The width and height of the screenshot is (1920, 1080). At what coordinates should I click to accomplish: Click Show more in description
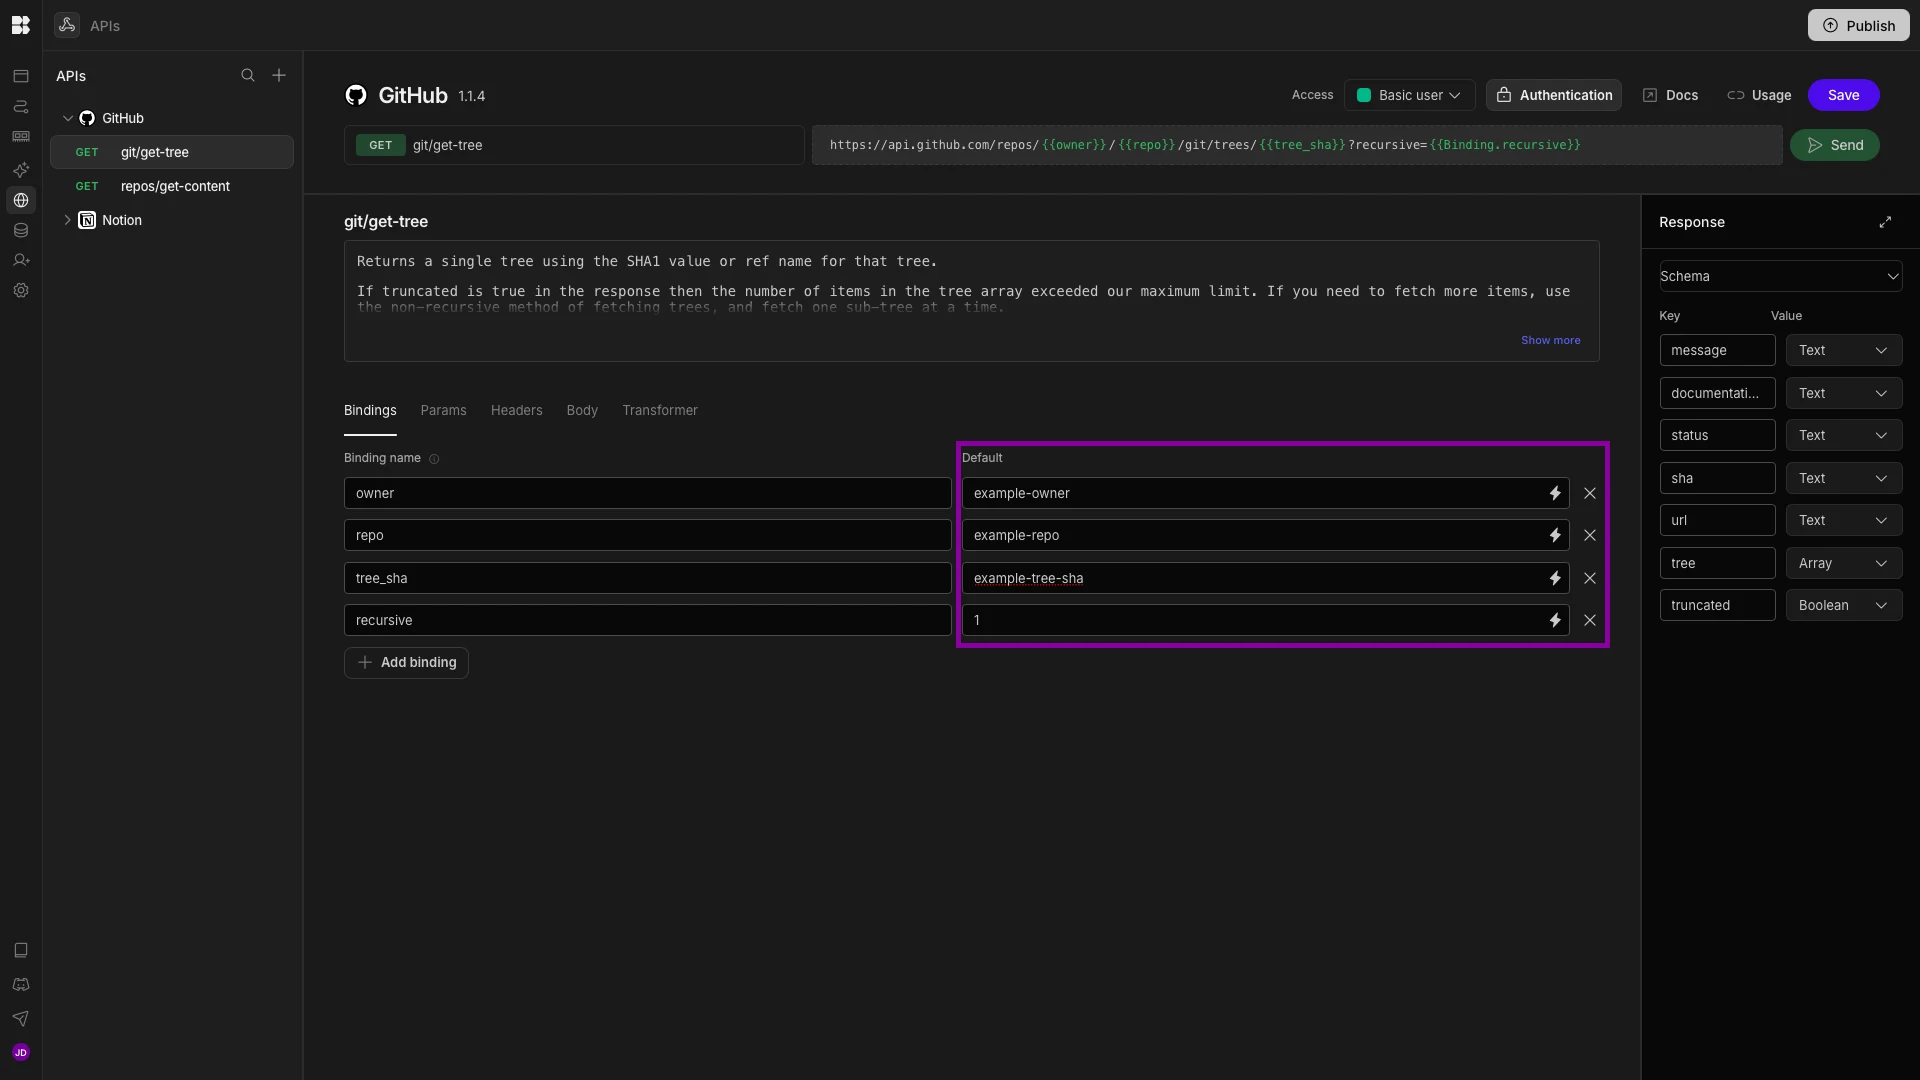pos(1550,340)
